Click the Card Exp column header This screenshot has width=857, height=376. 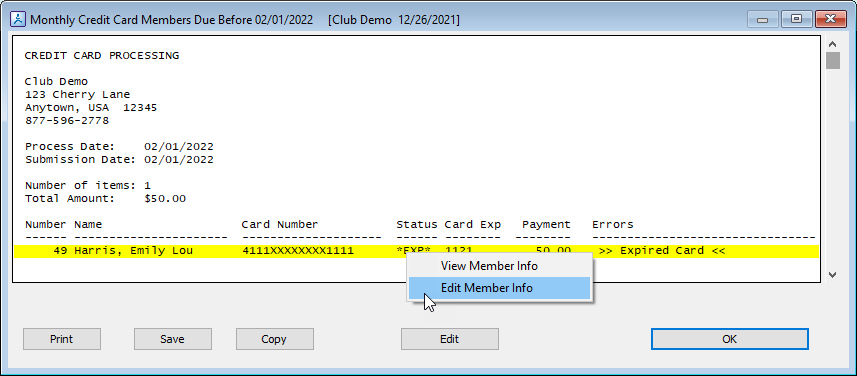[473, 225]
